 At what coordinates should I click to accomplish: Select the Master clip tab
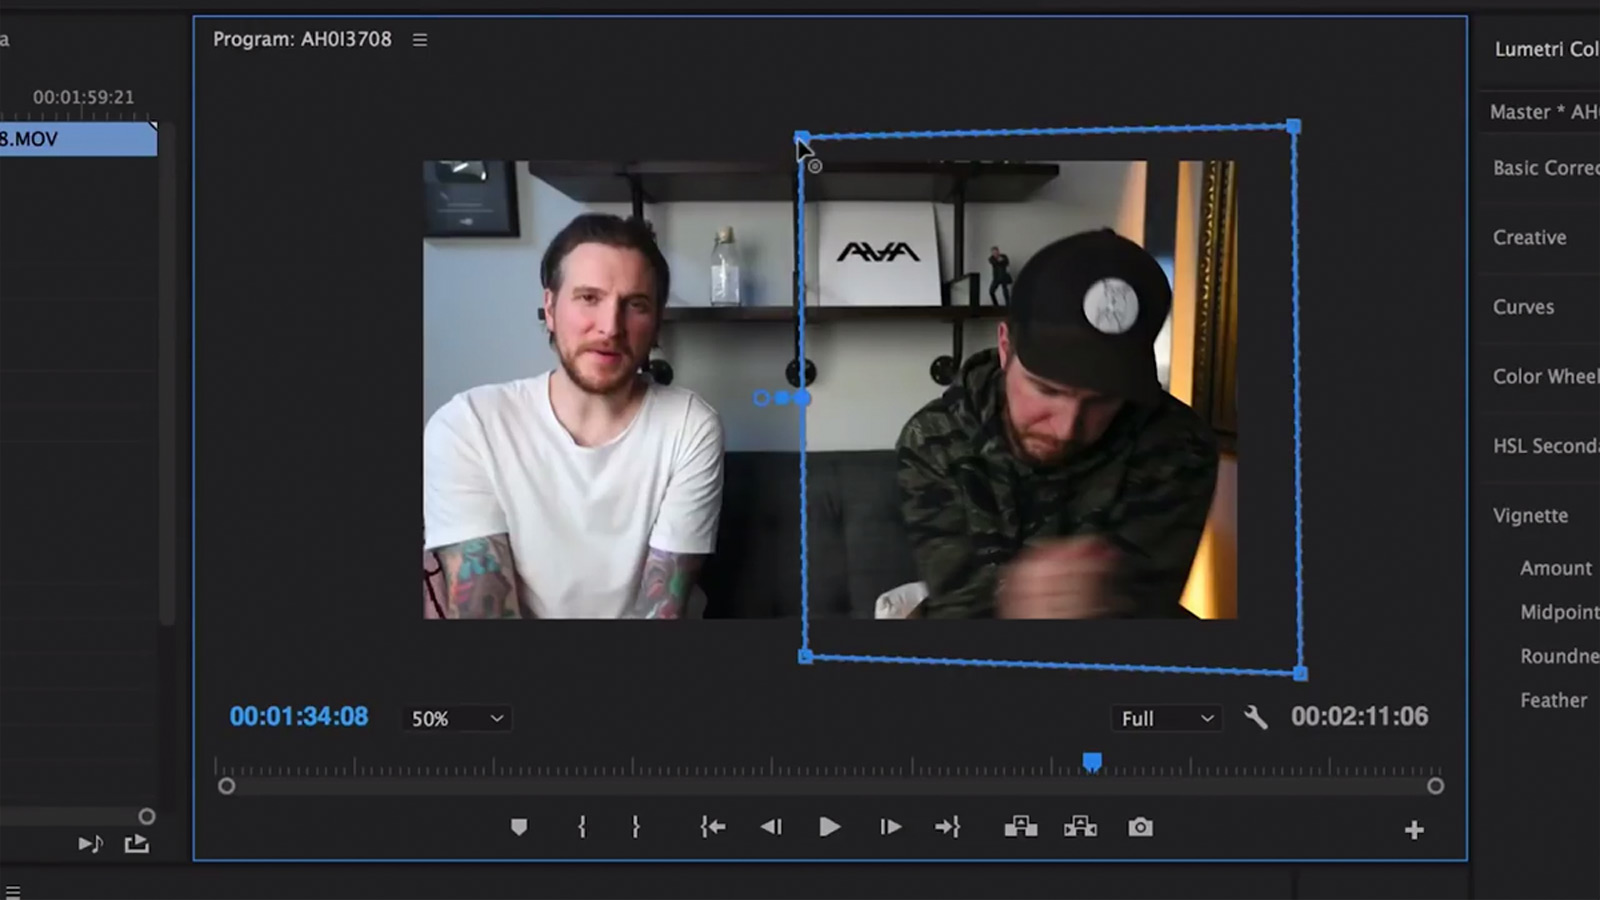[x=1543, y=111]
